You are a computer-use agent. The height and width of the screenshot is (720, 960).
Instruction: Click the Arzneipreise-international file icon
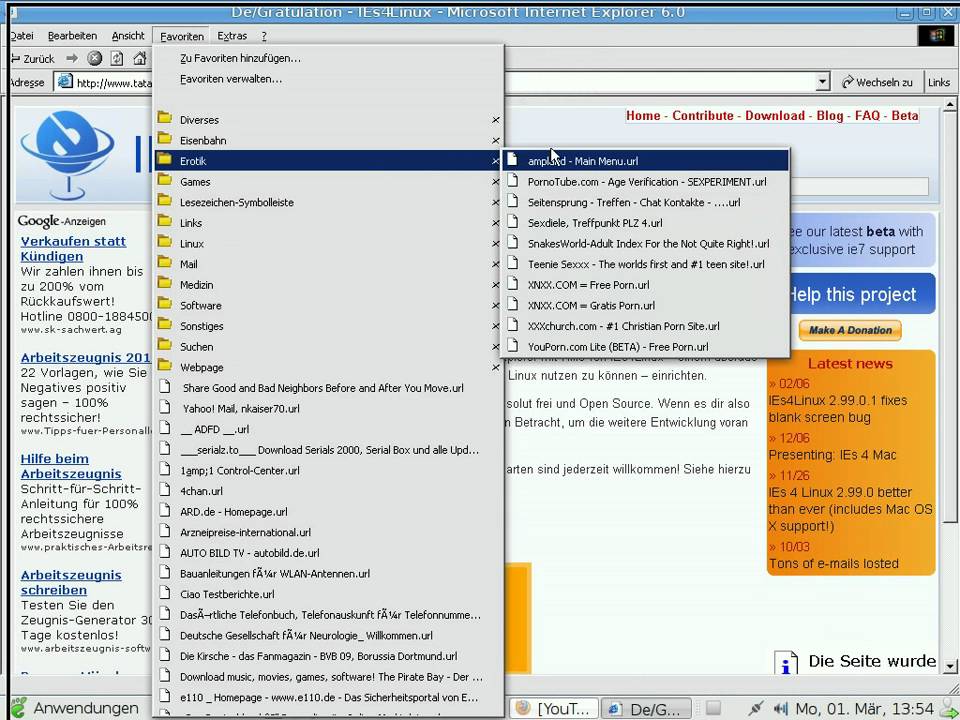(x=165, y=531)
